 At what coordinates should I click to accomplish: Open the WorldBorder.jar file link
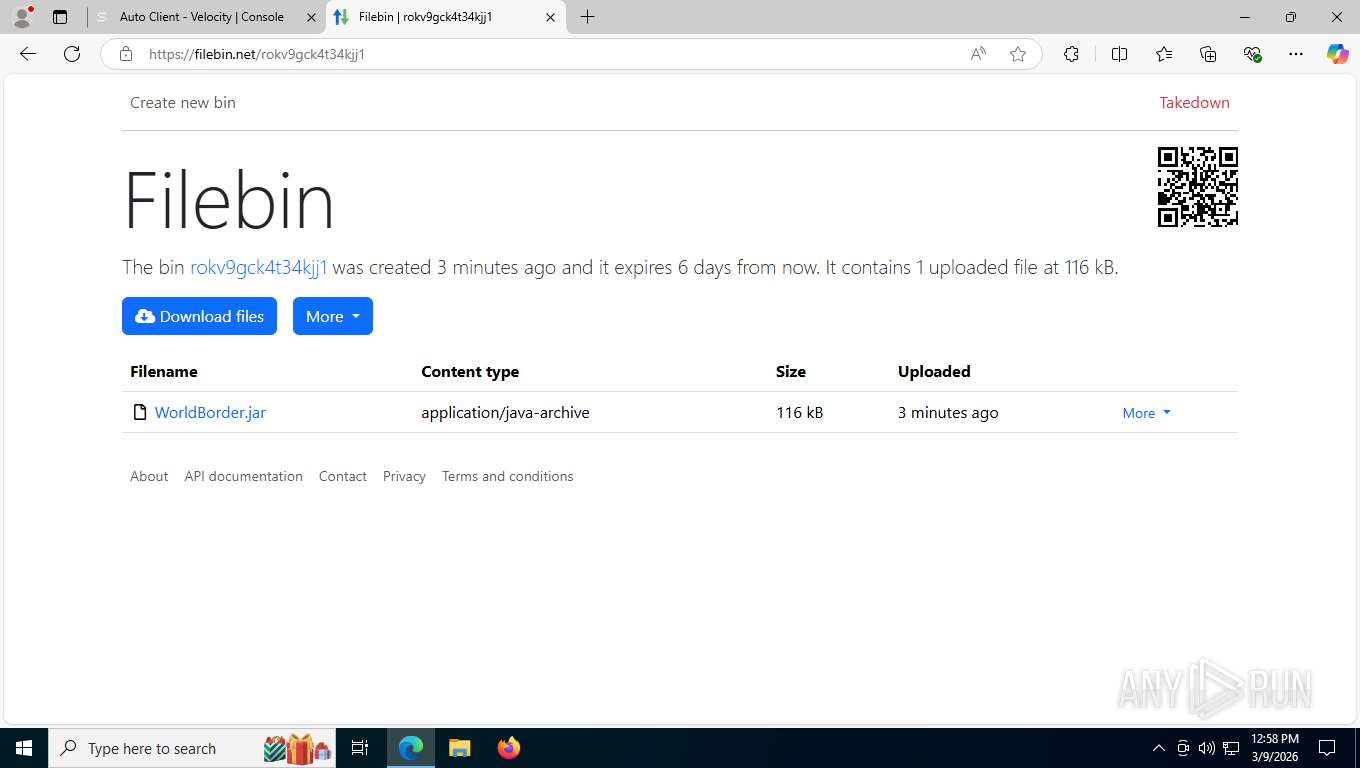210,412
